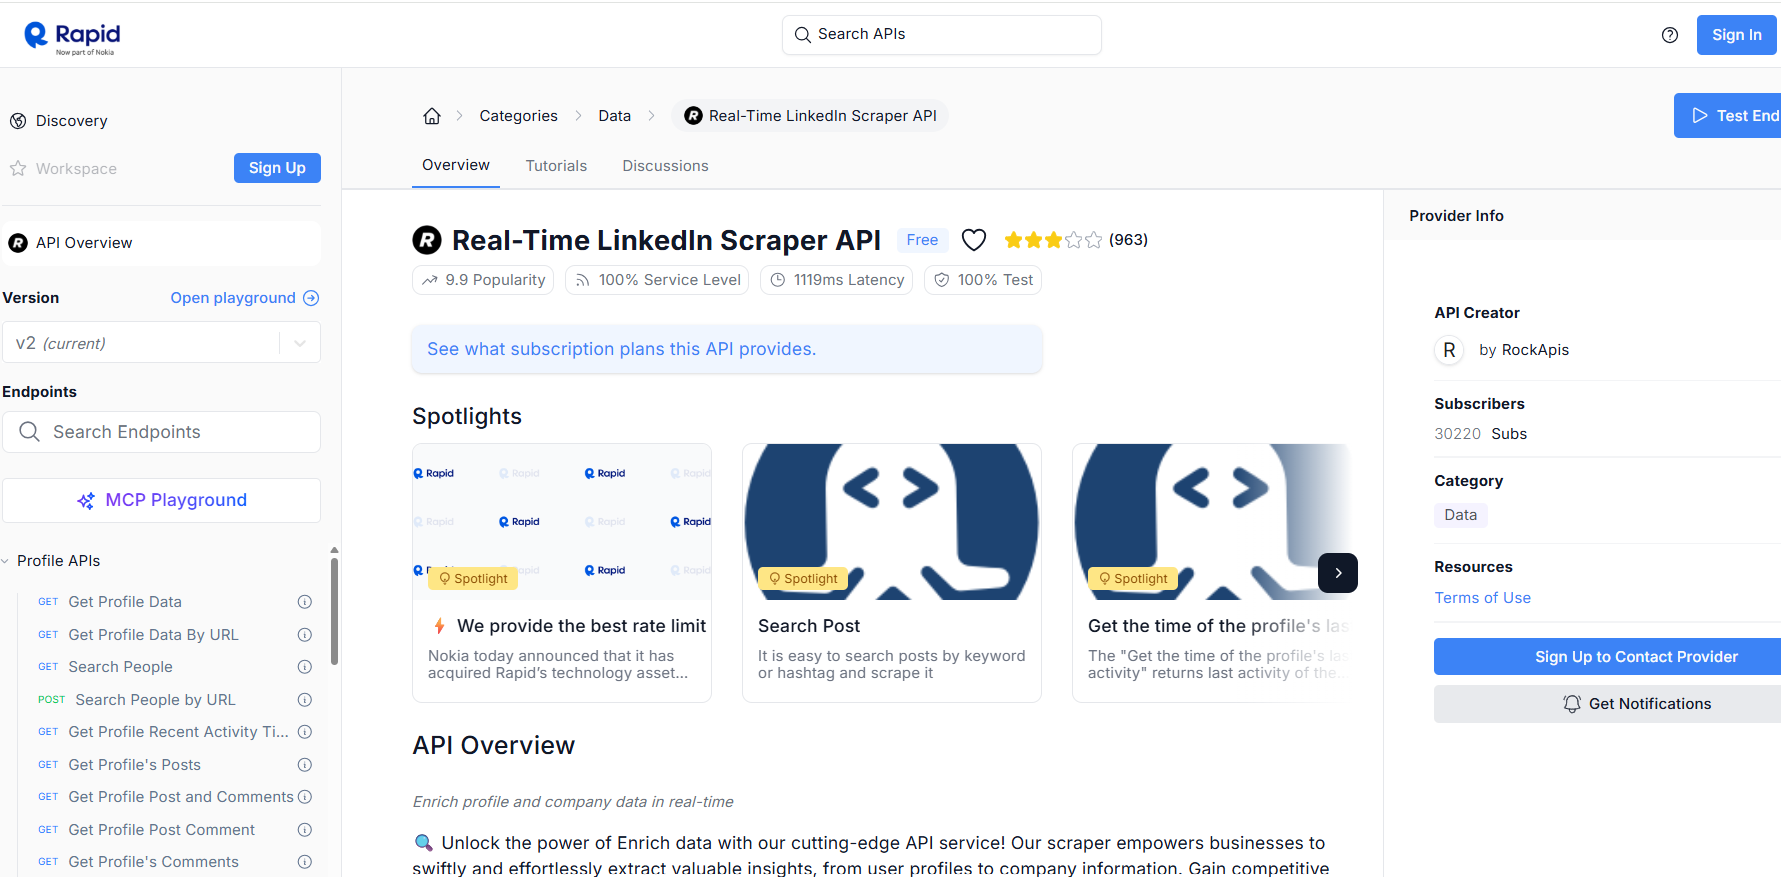Screen dimensions: 1781x877
Task: Switch to the Overview tab
Action: 456,165
